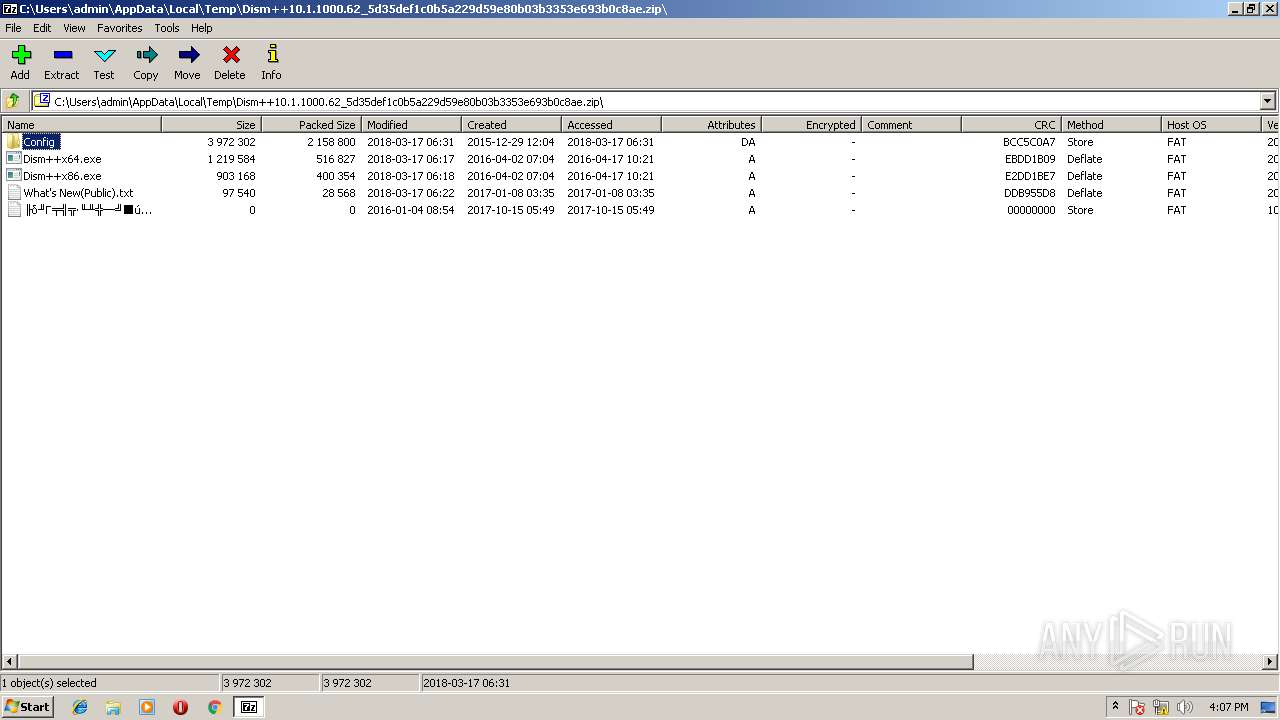The image size is (1280, 720).
Task: Click the horizontal scrollbar thumb
Action: (x=495, y=662)
